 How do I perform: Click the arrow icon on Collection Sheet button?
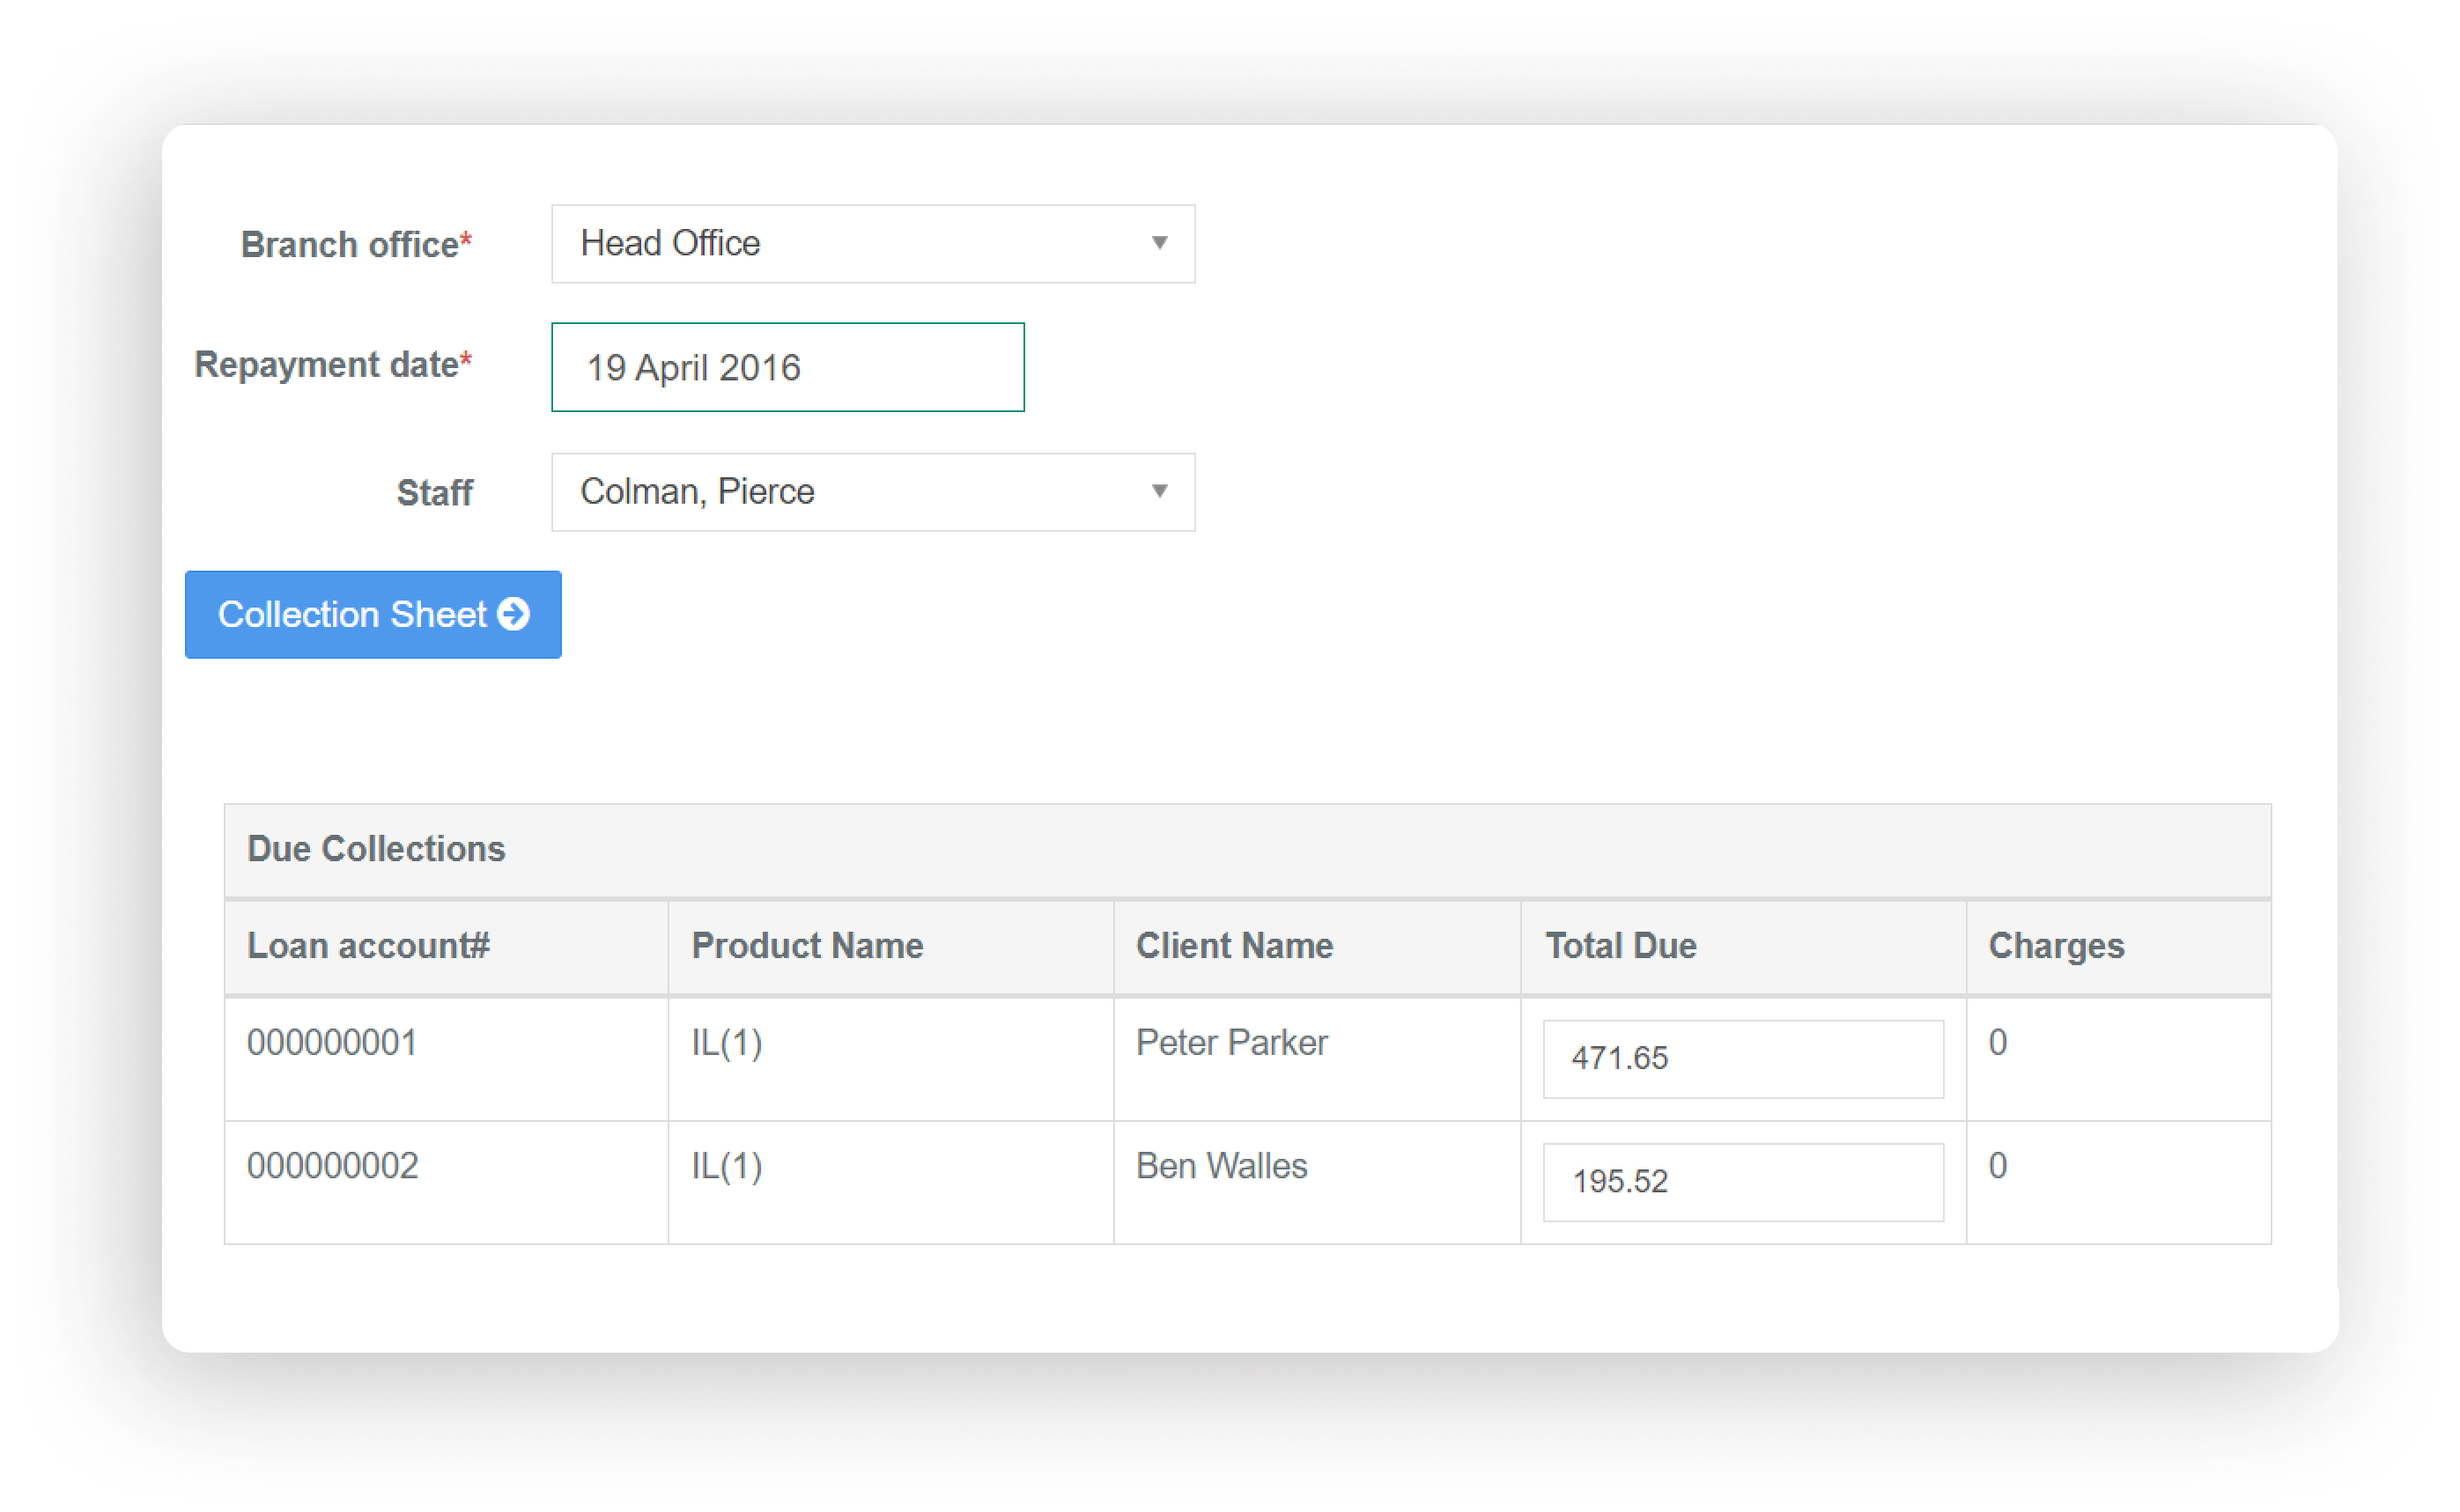tap(514, 614)
